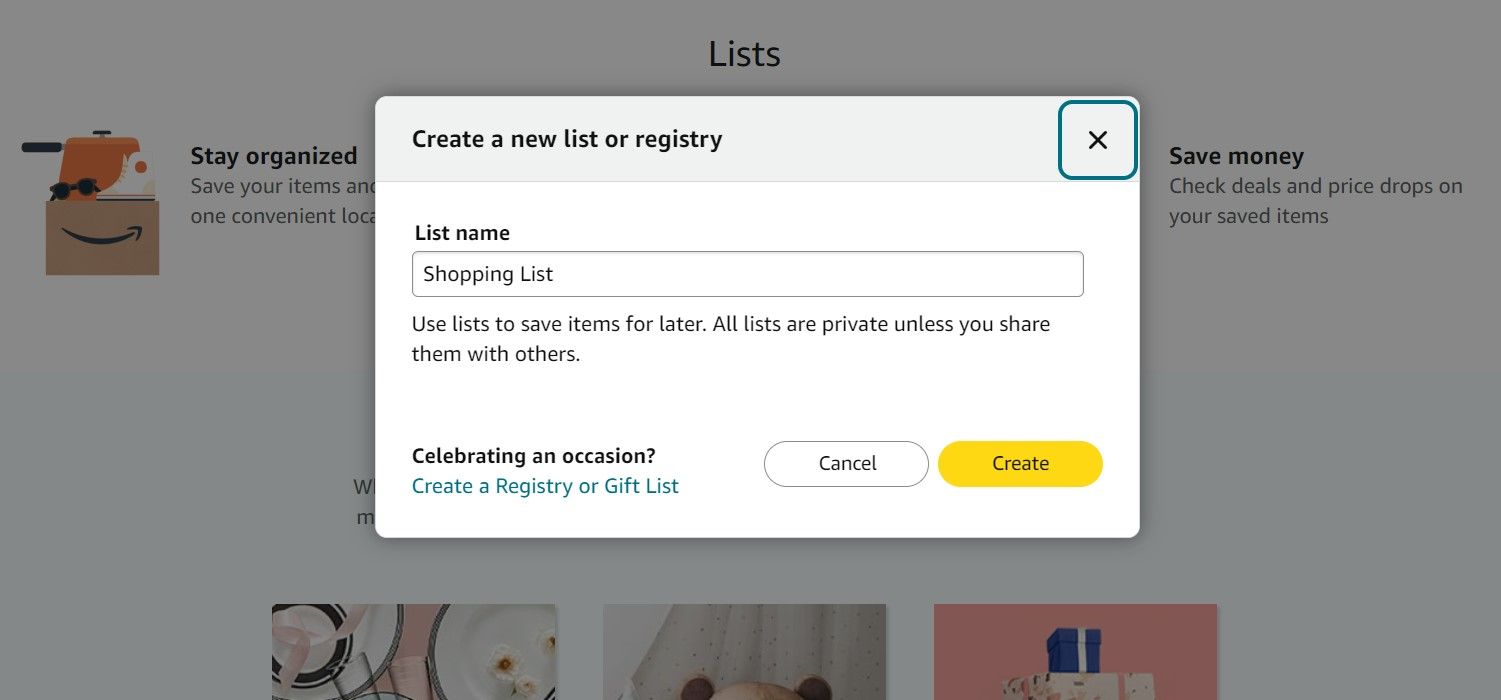Viewport: 1501px width, 700px height.
Task: Close the create list dialog with the X
Action: 1097,140
